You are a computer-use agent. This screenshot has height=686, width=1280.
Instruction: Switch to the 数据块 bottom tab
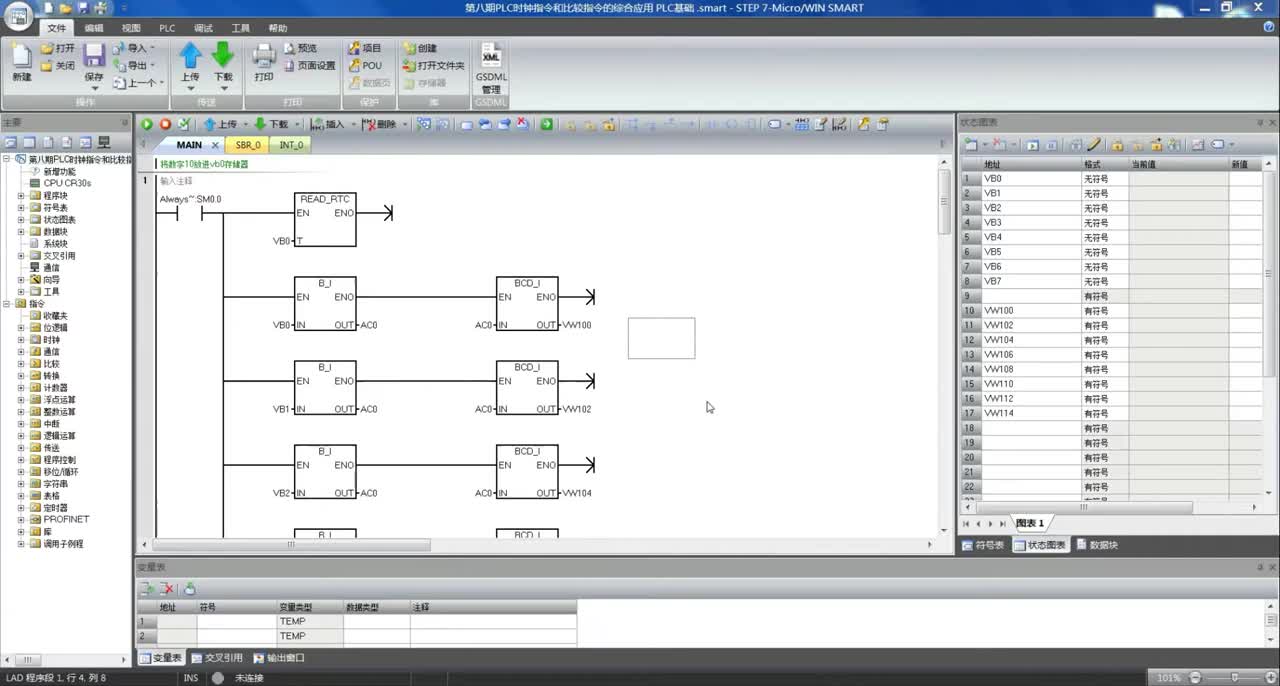coord(1097,545)
